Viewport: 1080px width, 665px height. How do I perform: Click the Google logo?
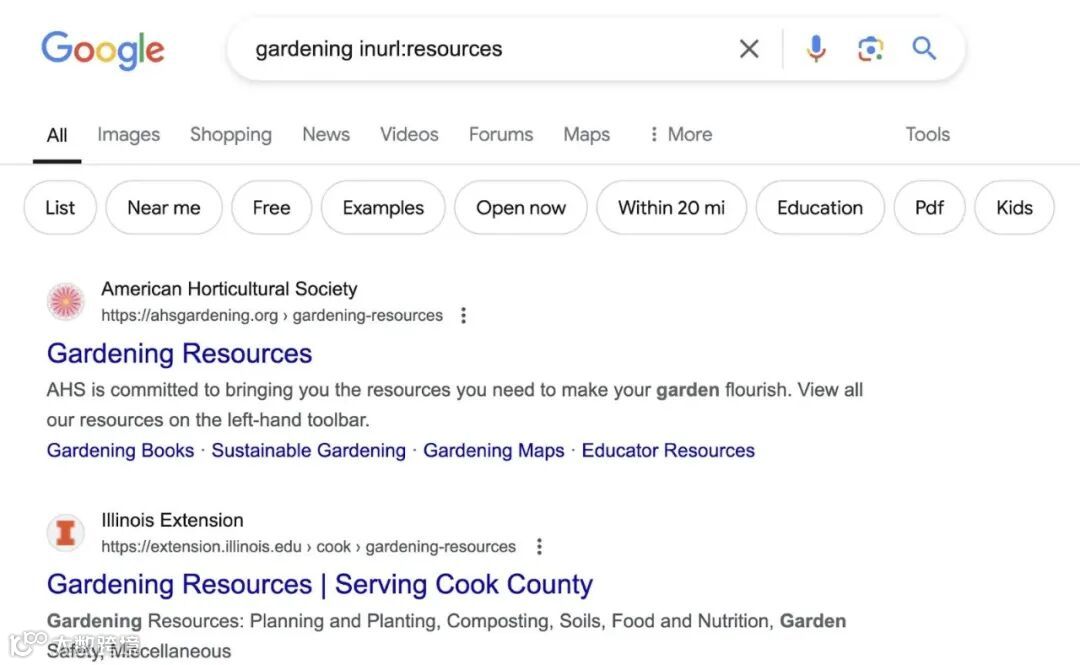[103, 49]
